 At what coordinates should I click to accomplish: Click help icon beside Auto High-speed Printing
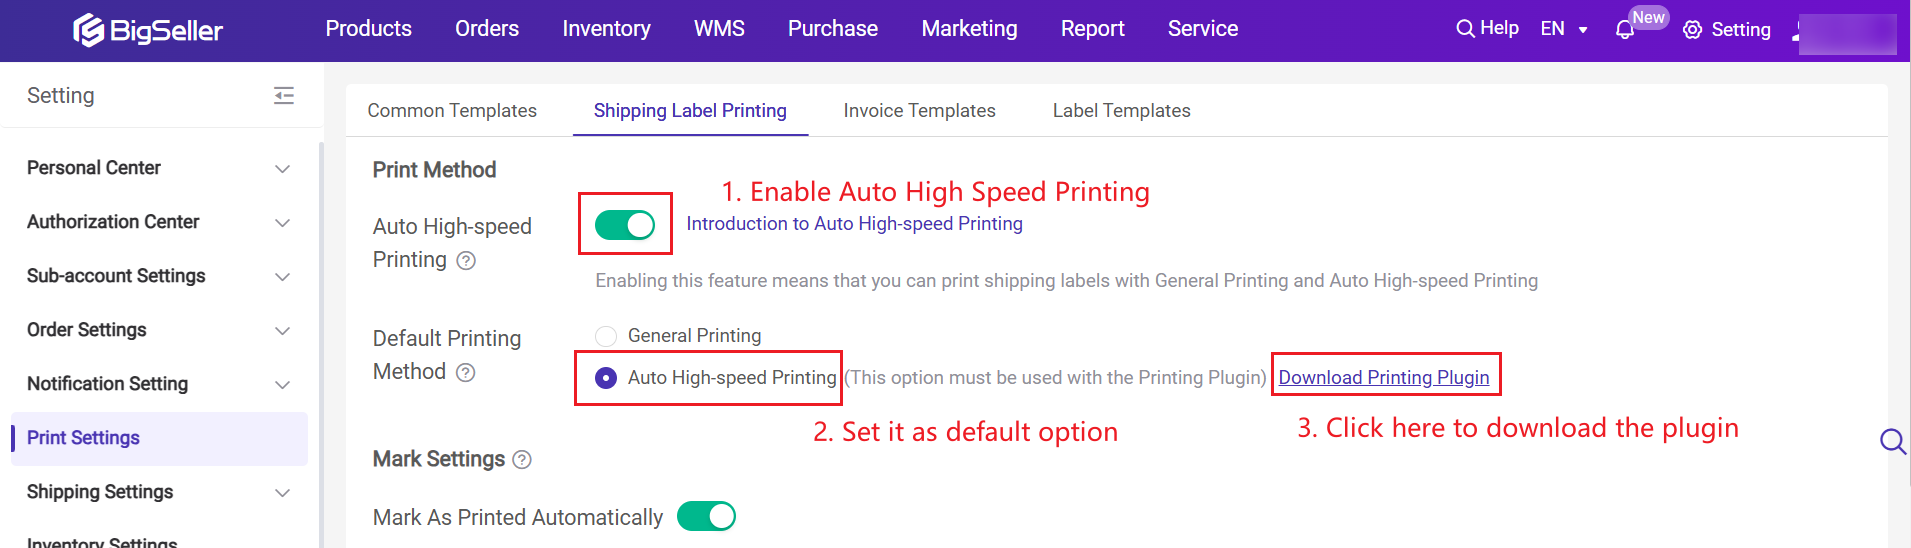click(x=466, y=261)
